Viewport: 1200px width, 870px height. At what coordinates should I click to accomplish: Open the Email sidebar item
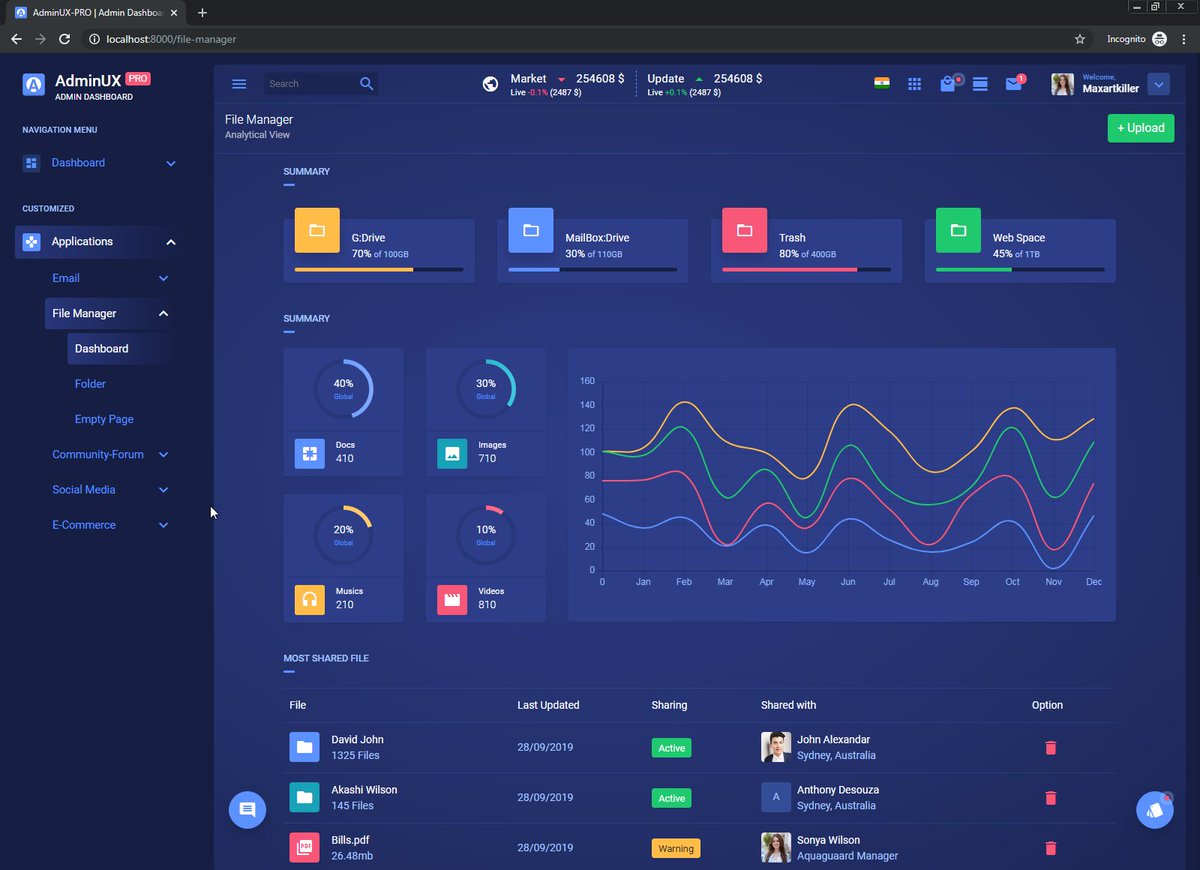[66, 278]
